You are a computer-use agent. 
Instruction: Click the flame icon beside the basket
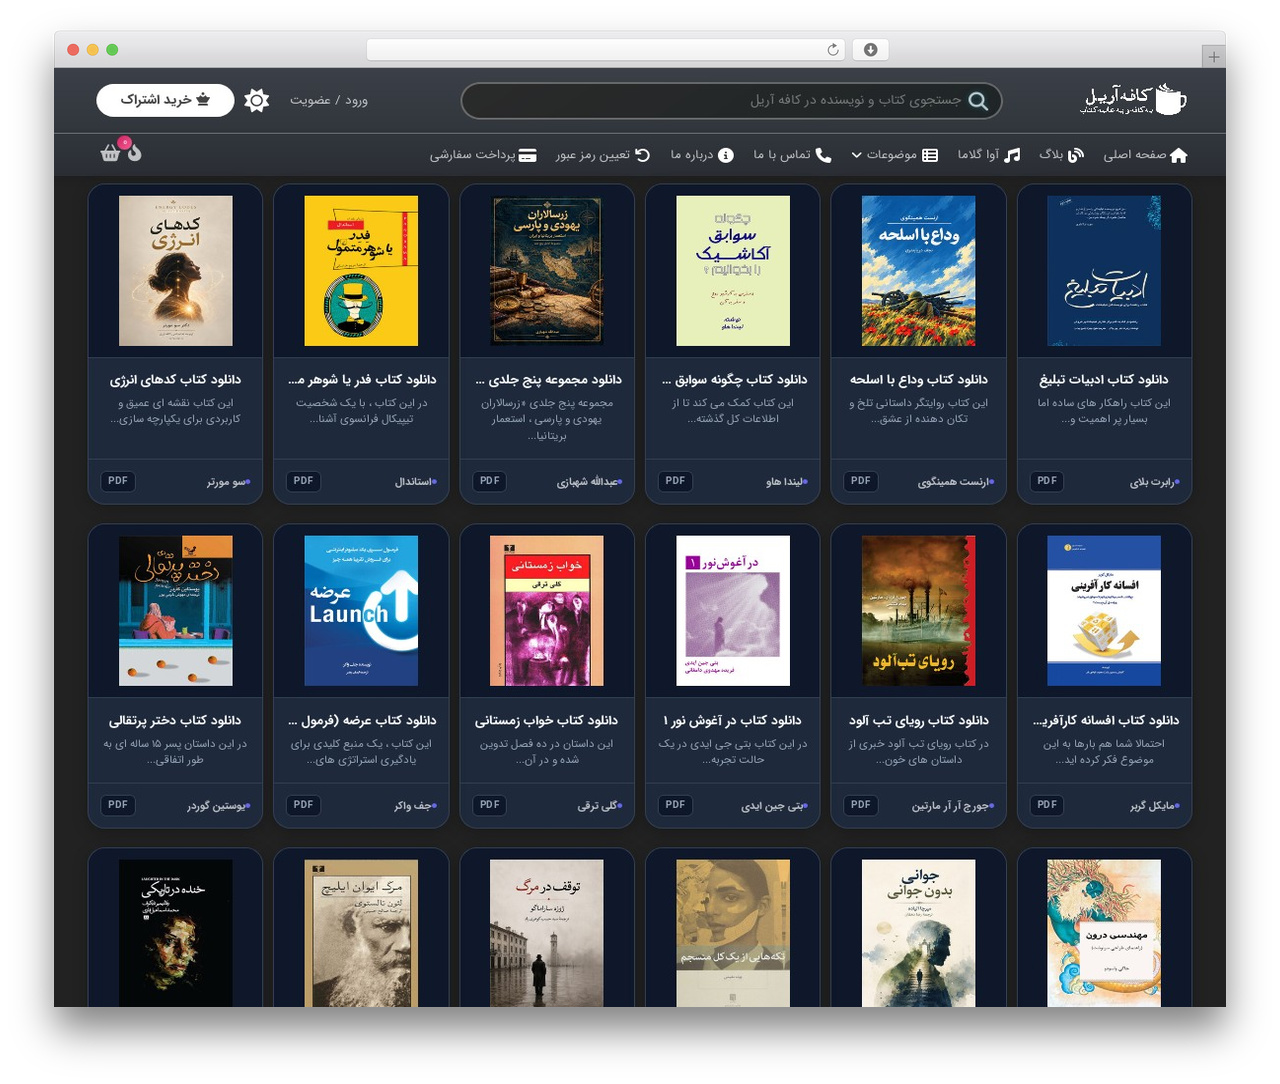135,153
